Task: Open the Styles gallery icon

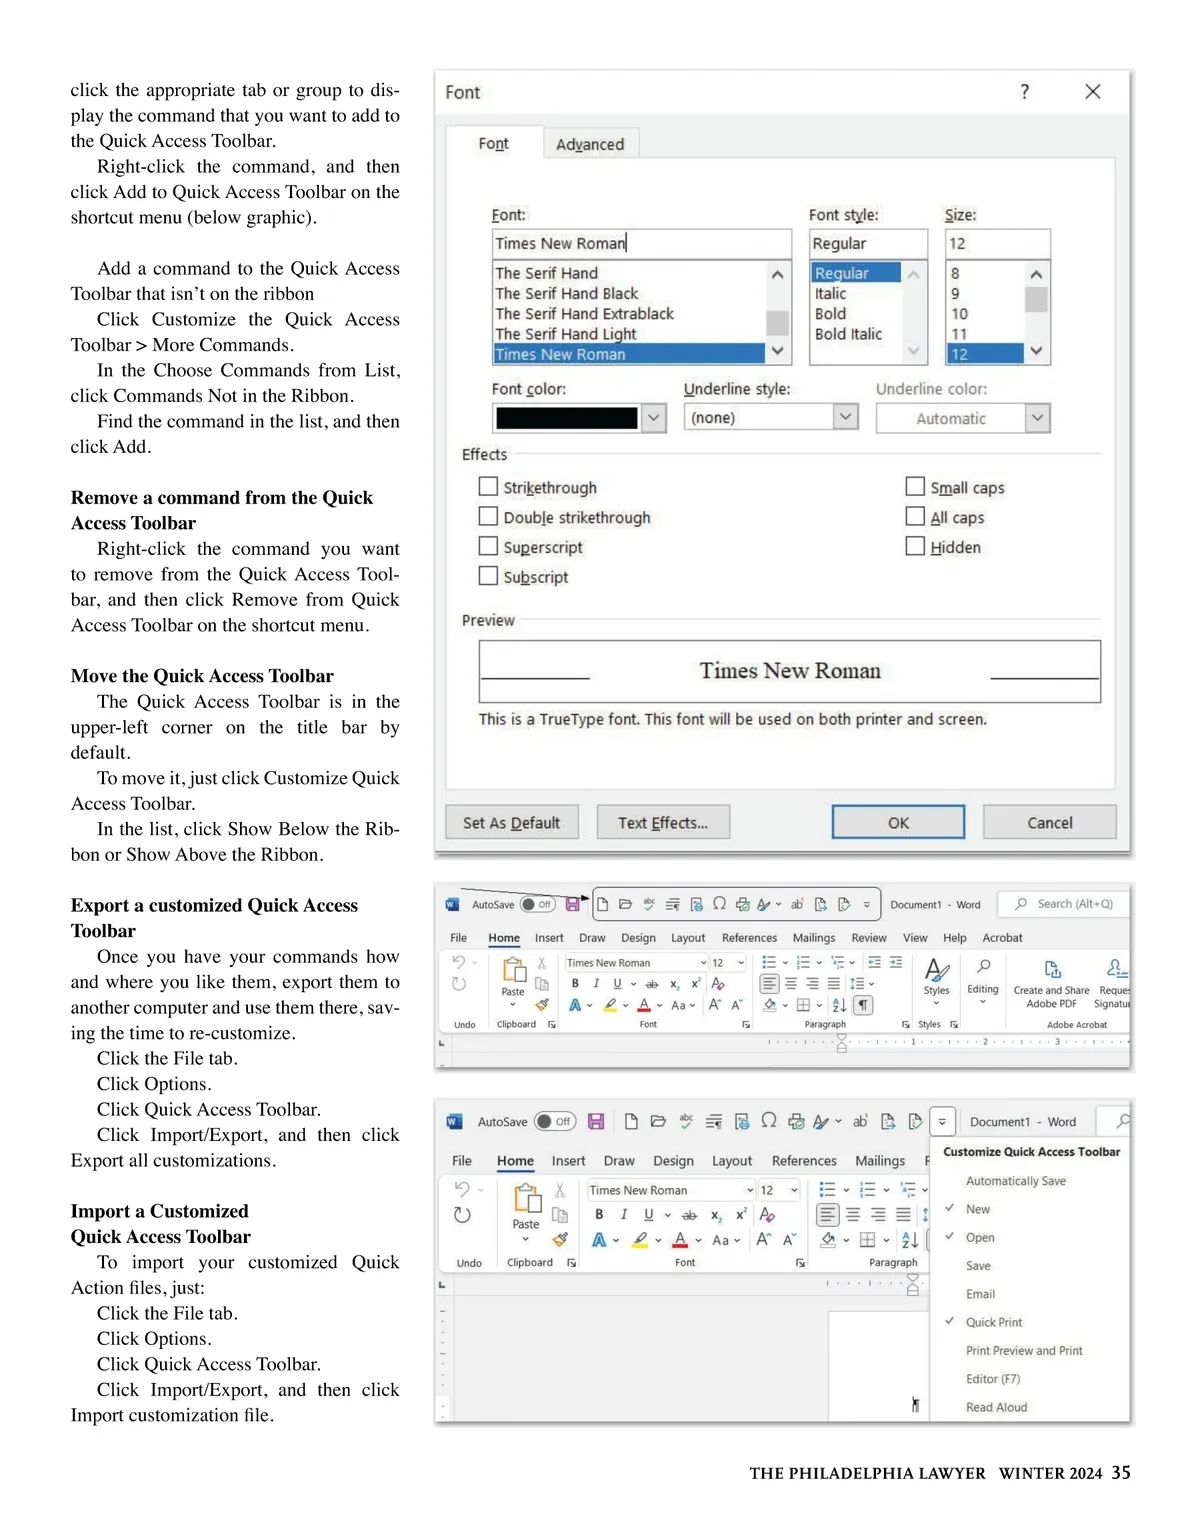Action: point(937,970)
